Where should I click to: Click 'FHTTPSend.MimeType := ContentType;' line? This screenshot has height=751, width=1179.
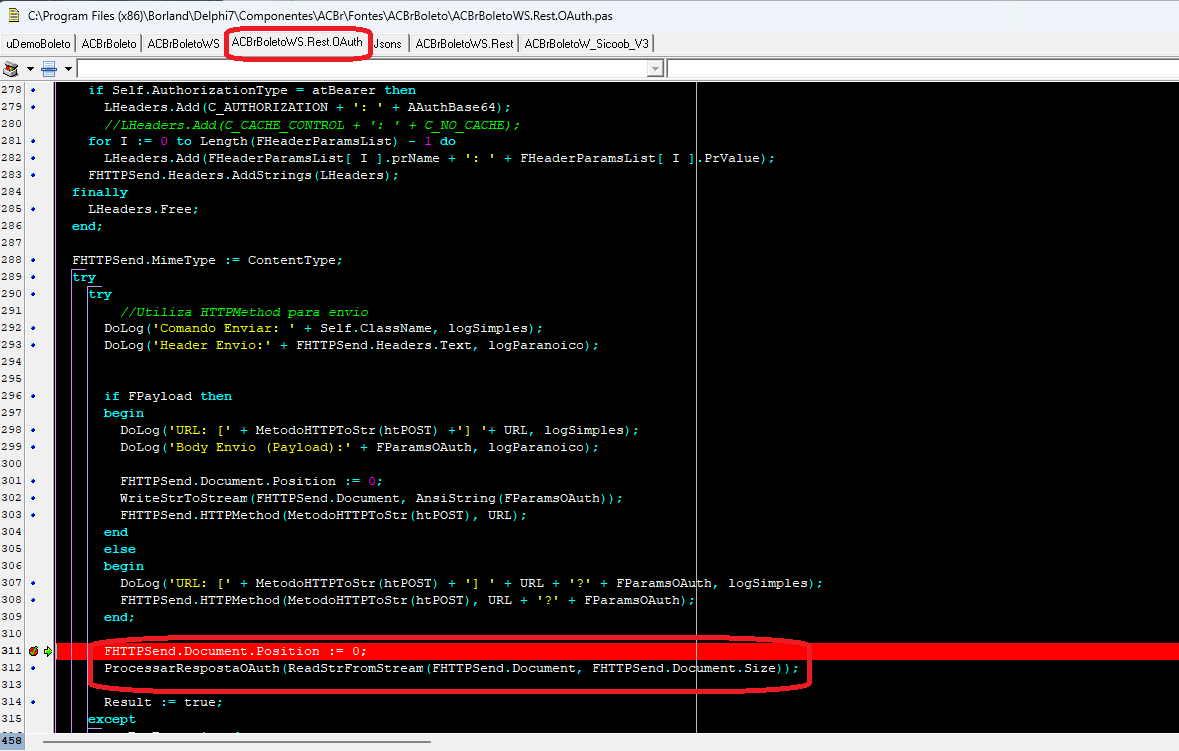(208, 260)
